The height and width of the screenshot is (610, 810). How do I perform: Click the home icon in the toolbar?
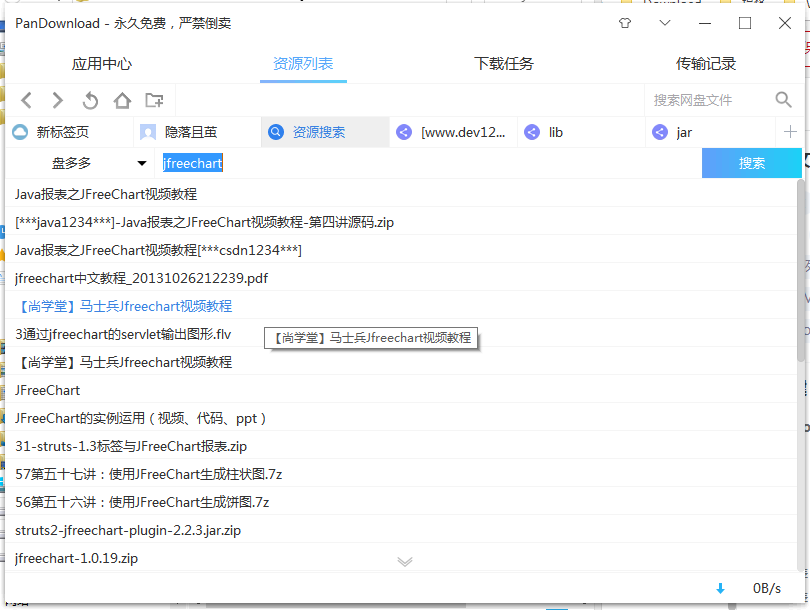(120, 100)
